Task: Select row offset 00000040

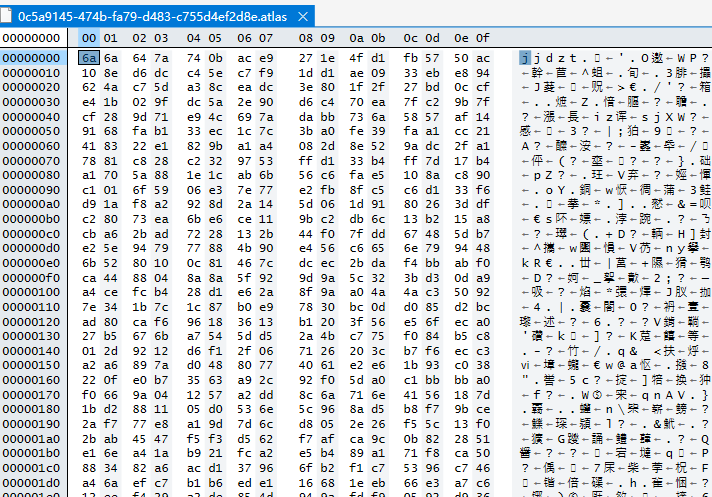Action: click(x=31, y=117)
